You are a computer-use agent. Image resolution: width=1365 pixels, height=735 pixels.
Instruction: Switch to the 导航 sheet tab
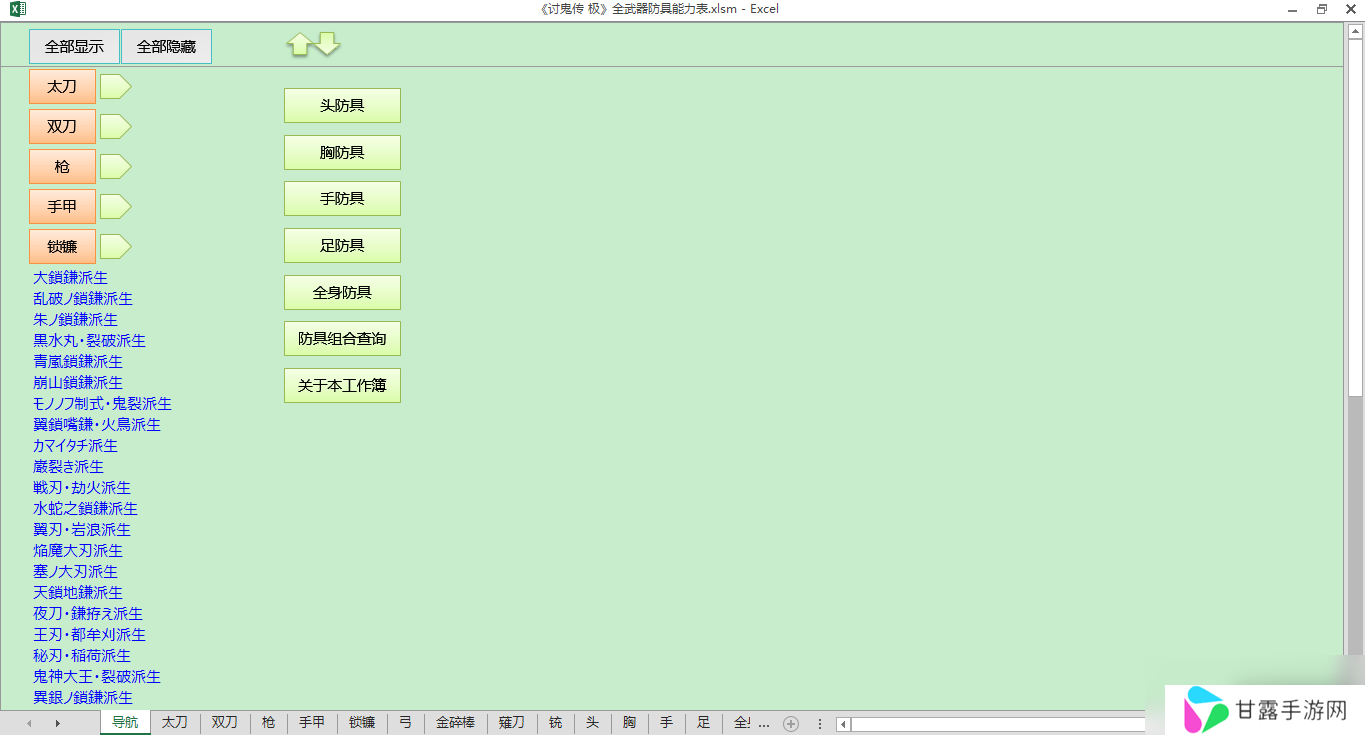click(125, 722)
